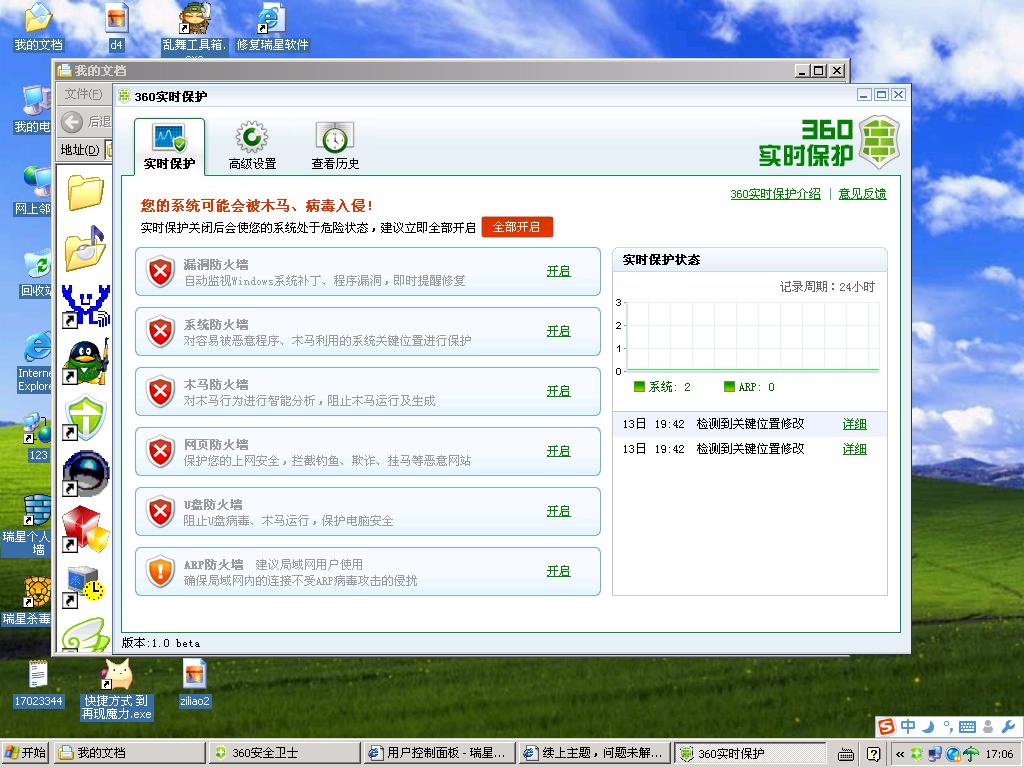1024x768 pixels.
Task: Click the orange warning shield of ARP防火墙
Action: (x=161, y=572)
